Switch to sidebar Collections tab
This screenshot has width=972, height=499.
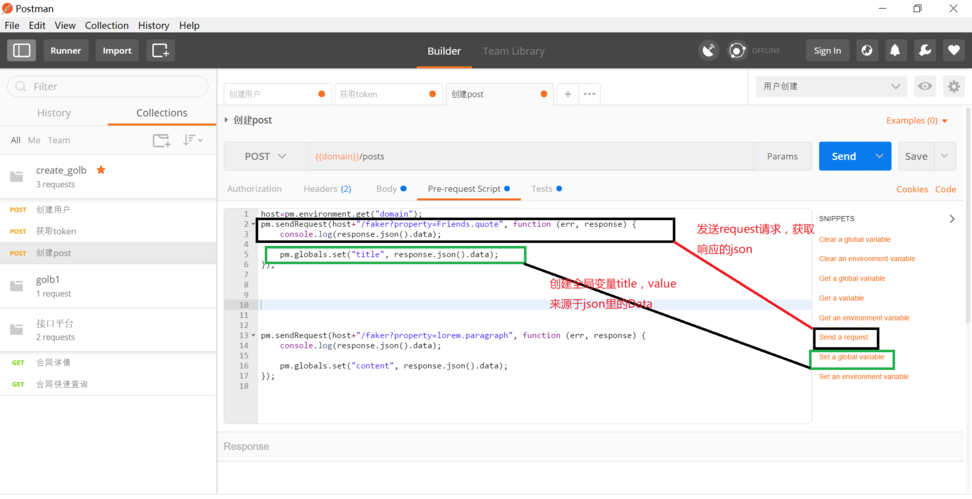tap(162, 113)
